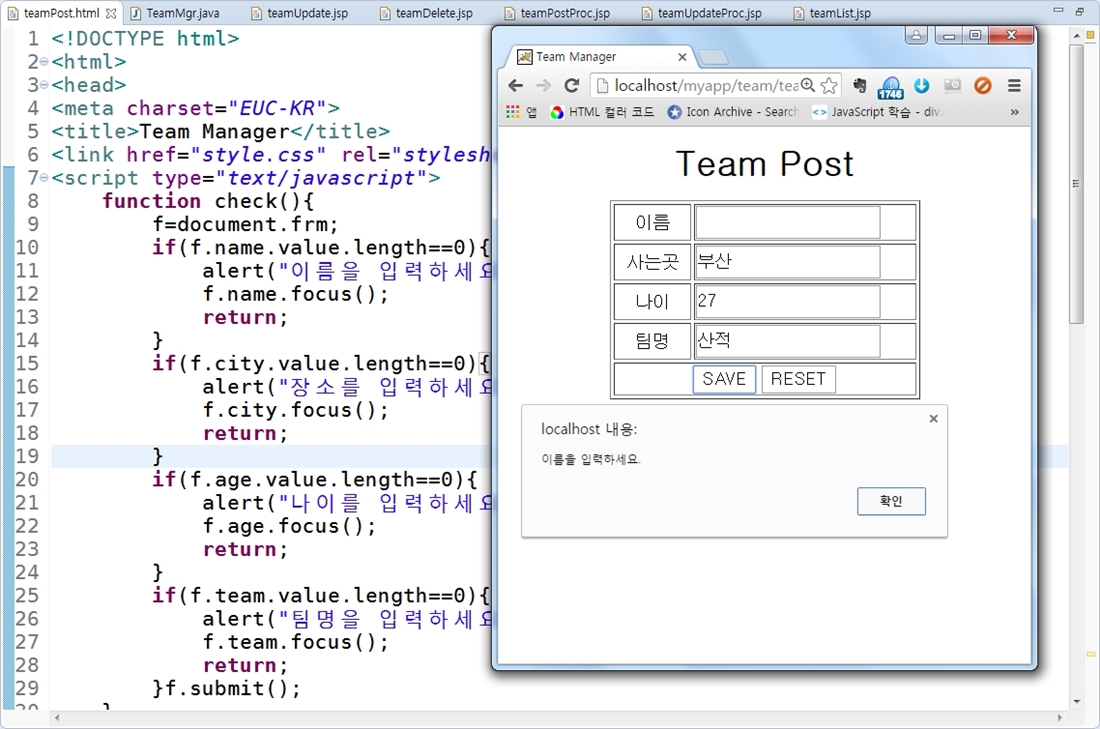Open the teamUpdateProc.jsp editor tab
This screenshot has width=1100, height=729.
(x=709, y=13)
